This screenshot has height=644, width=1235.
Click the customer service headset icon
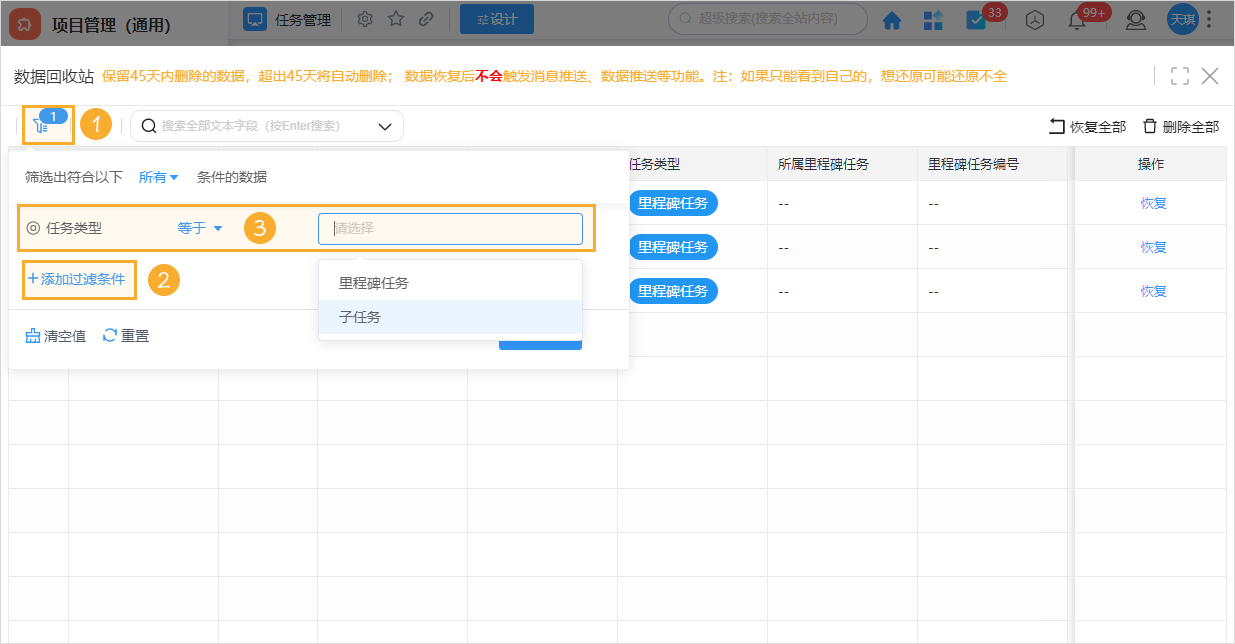pyautogui.click(x=1136, y=20)
